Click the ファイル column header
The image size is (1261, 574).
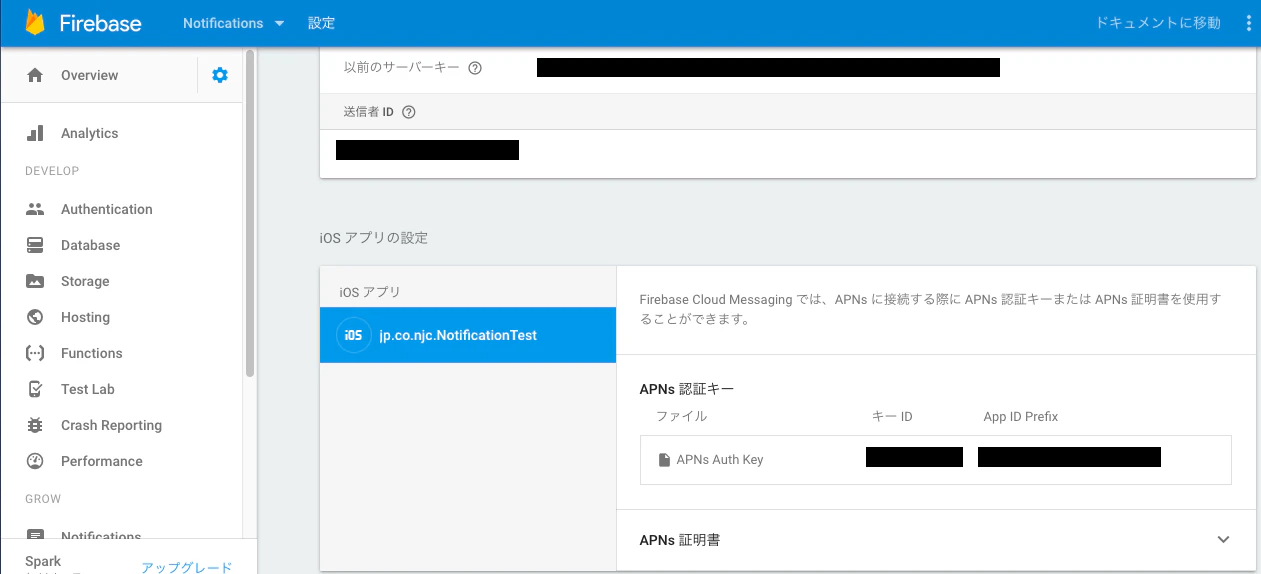(x=682, y=416)
